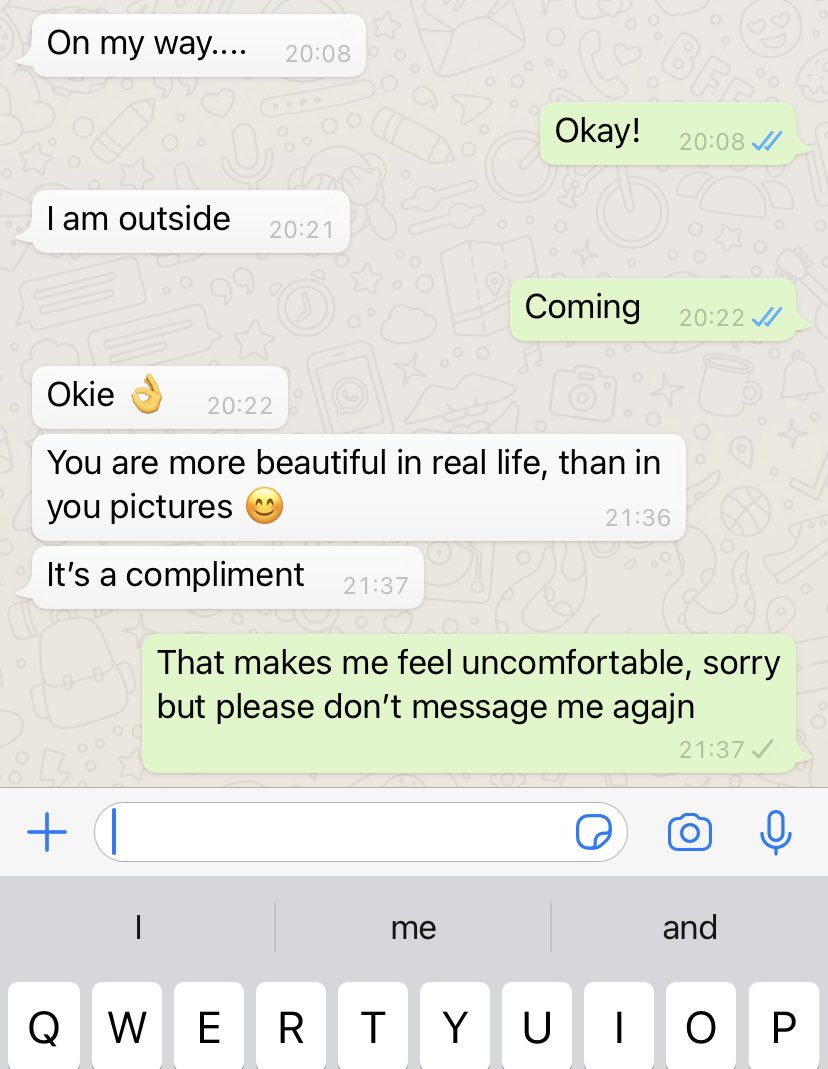The image size is (828, 1069).
Task: Tap the O key
Action: tap(701, 1025)
